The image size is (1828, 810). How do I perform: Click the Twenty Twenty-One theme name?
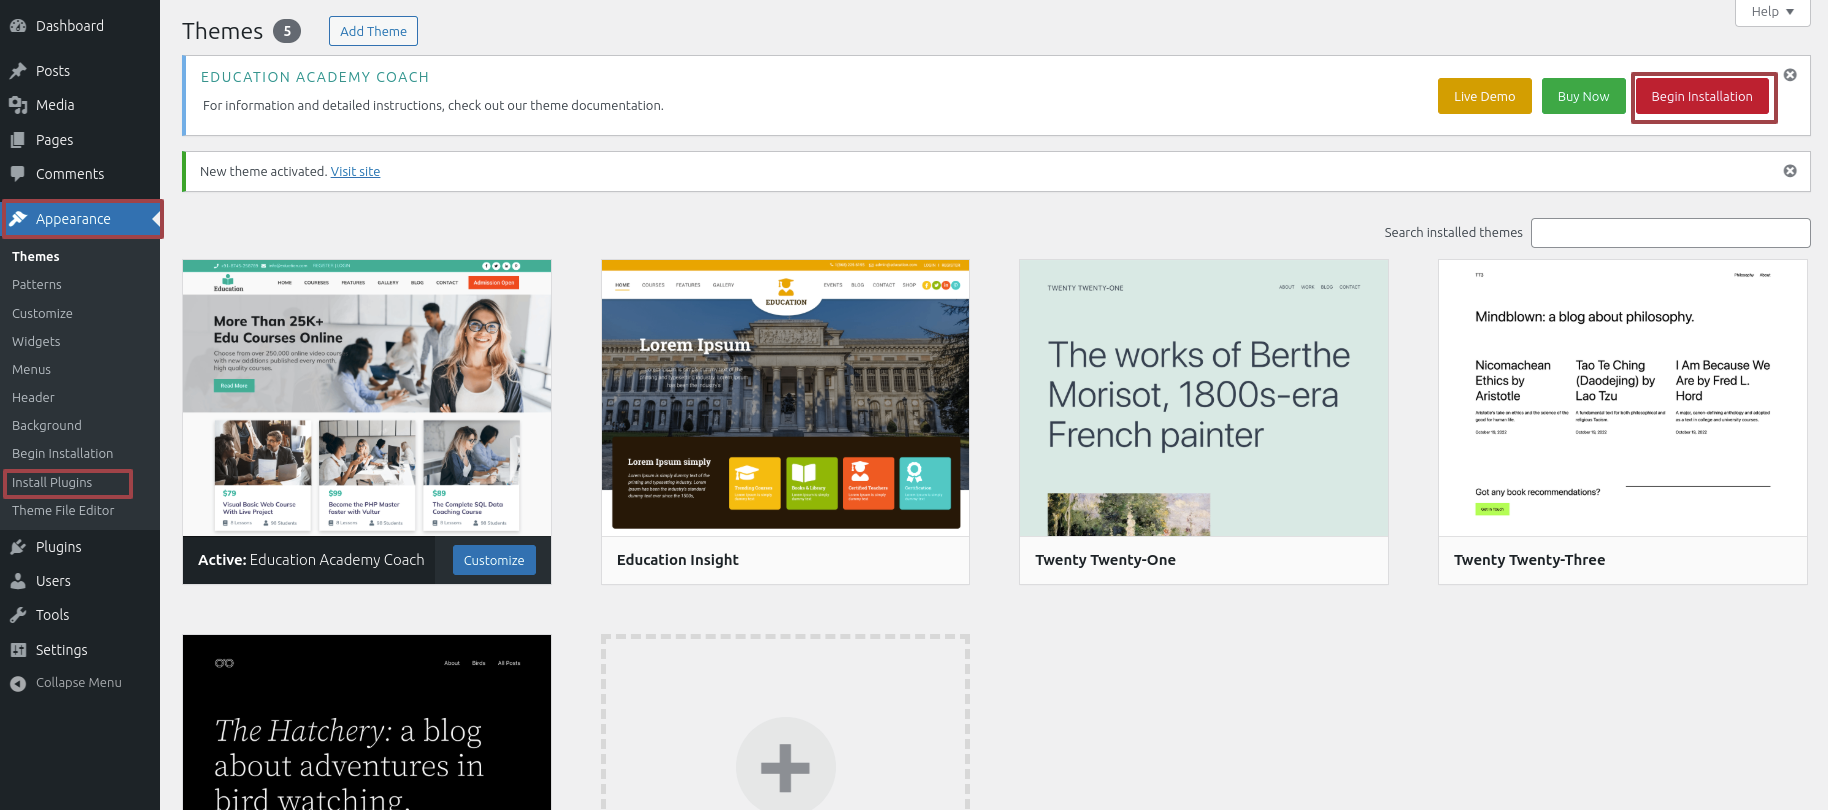1105,560
